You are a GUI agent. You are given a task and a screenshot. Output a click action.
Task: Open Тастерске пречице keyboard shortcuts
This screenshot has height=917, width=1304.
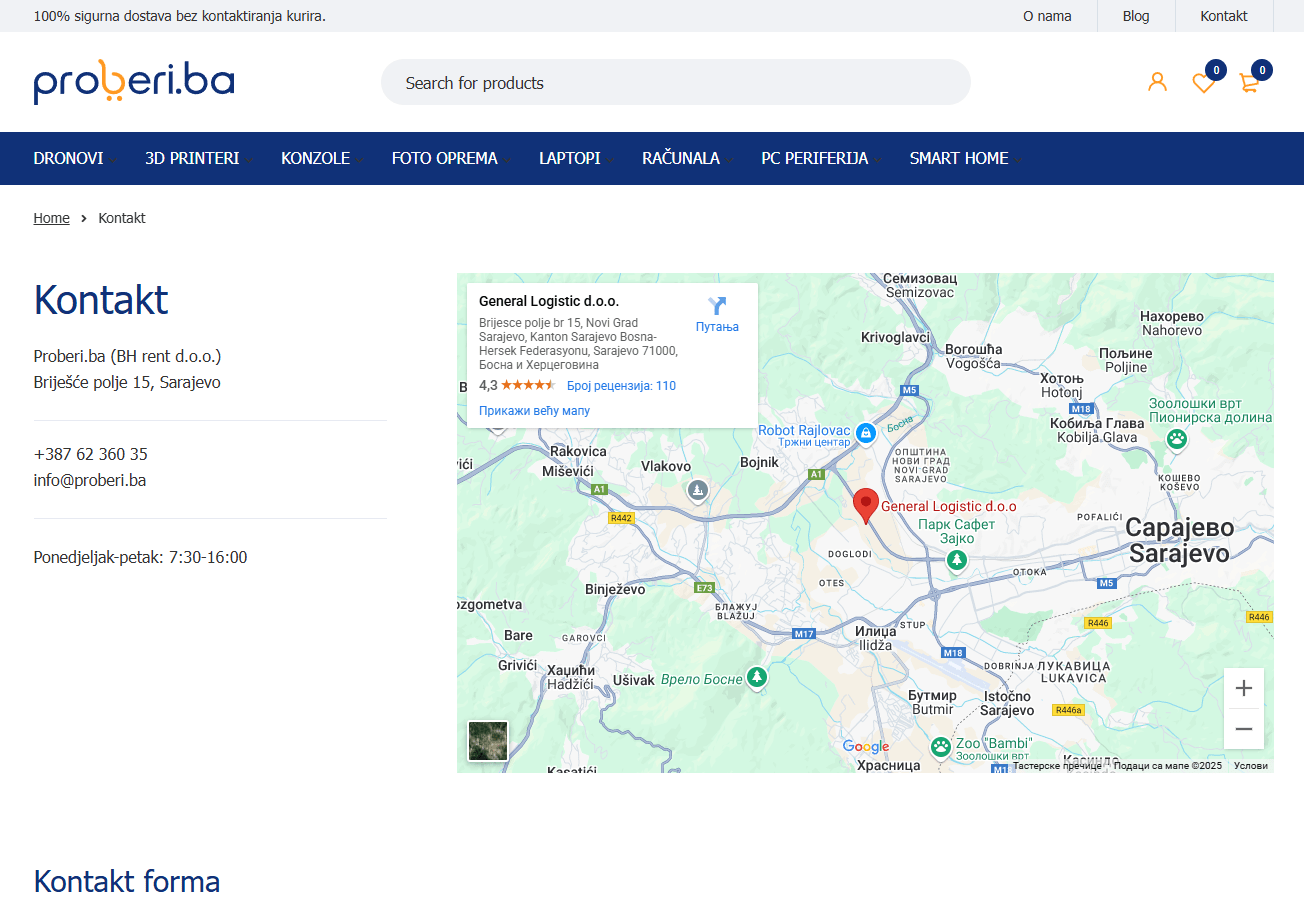pyautogui.click(x=1057, y=766)
